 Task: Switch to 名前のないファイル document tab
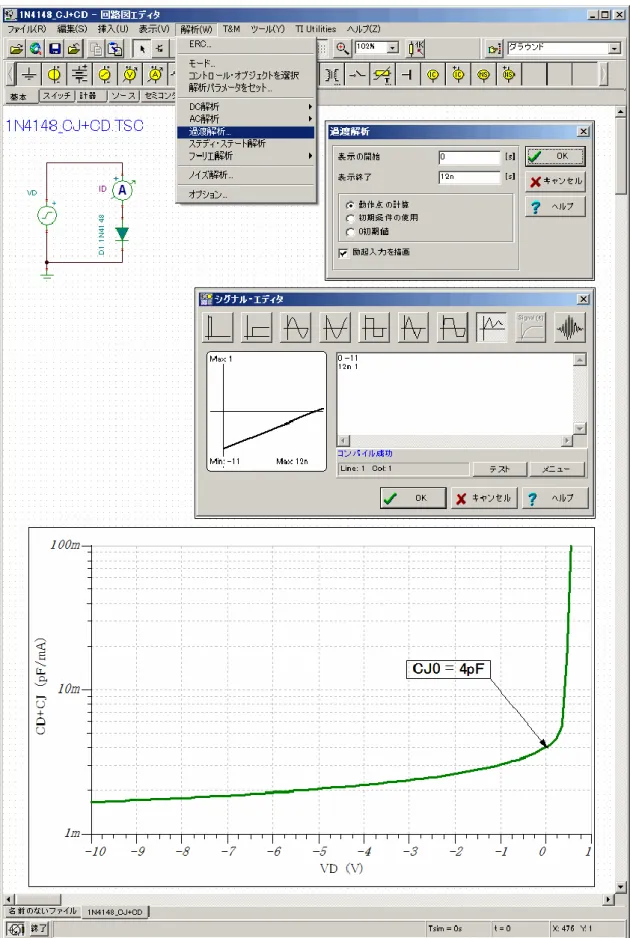pyautogui.click(x=42, y=911)
